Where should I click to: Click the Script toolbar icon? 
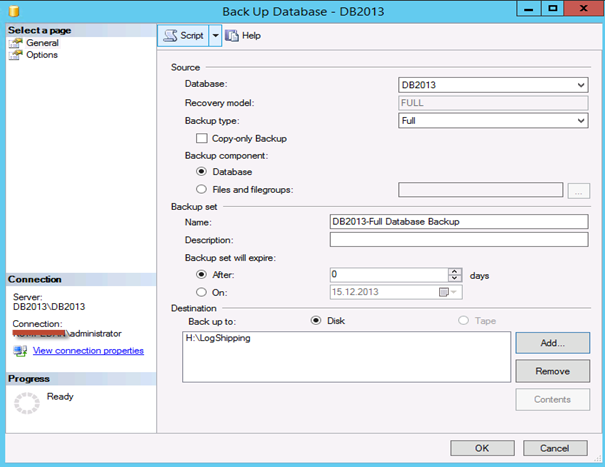(169, 35)
